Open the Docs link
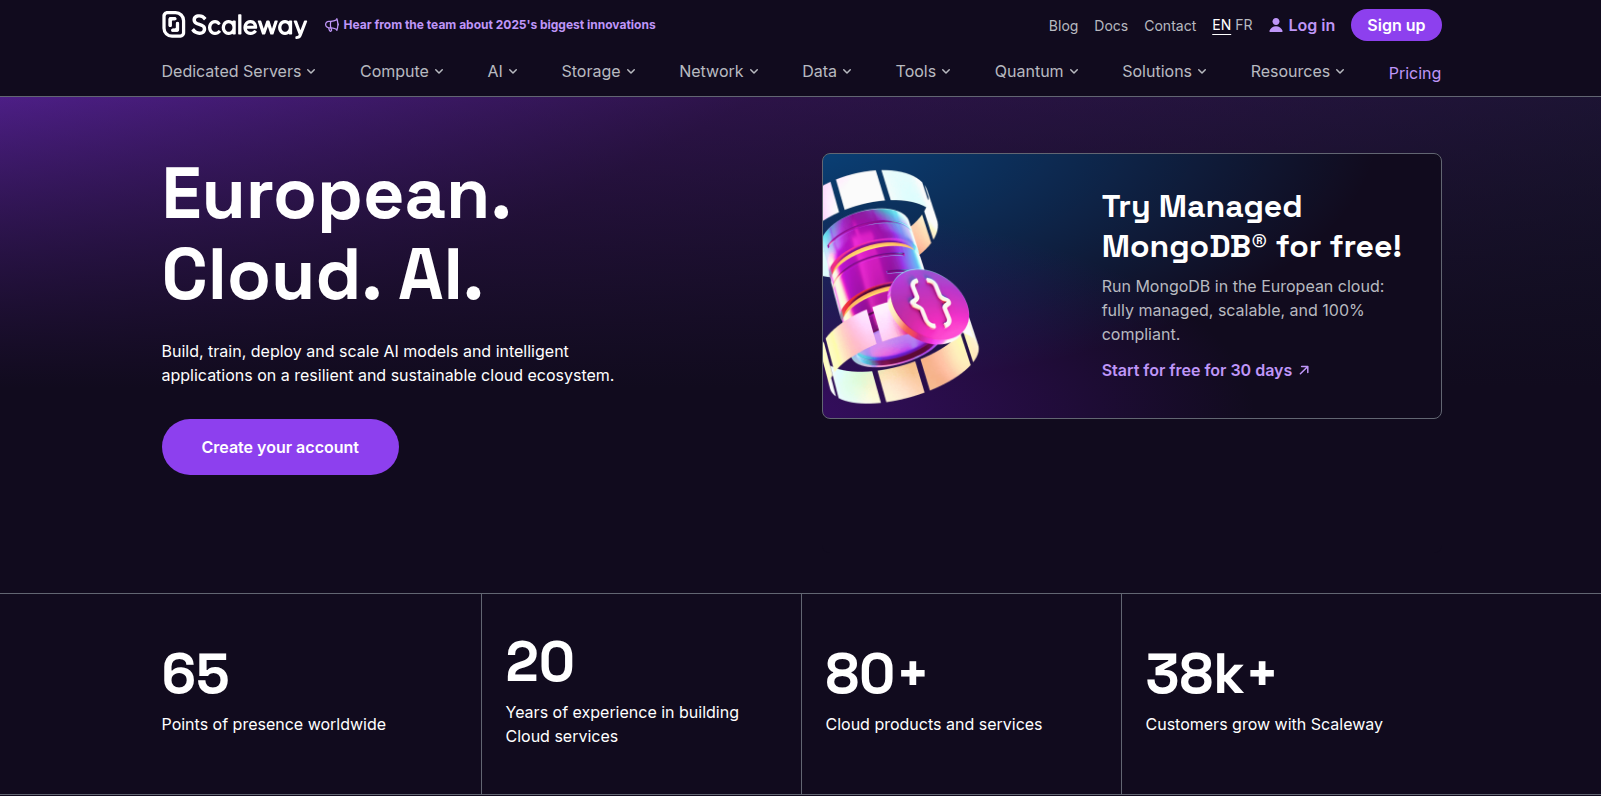This screenshot has height=796, width=1601. click(x=1110, y=26)
